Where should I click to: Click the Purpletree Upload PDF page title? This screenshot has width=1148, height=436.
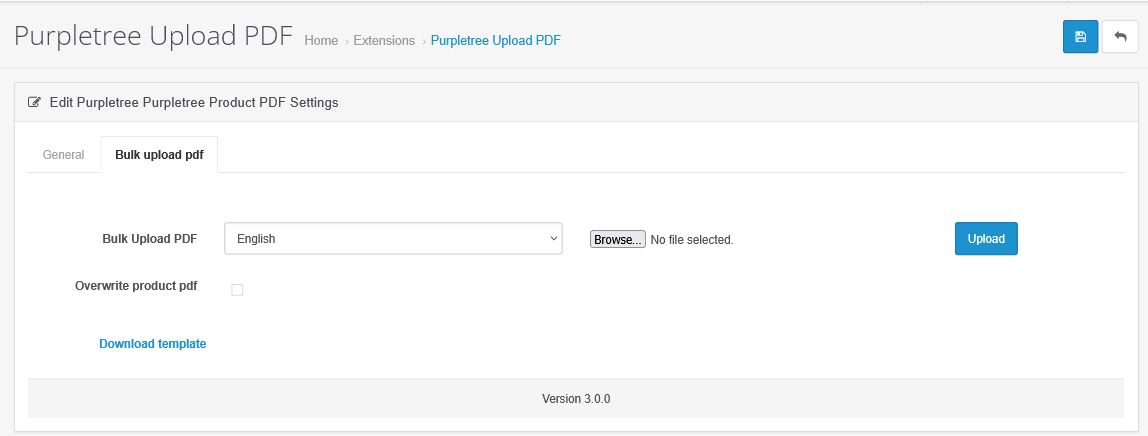pos(153,36)
